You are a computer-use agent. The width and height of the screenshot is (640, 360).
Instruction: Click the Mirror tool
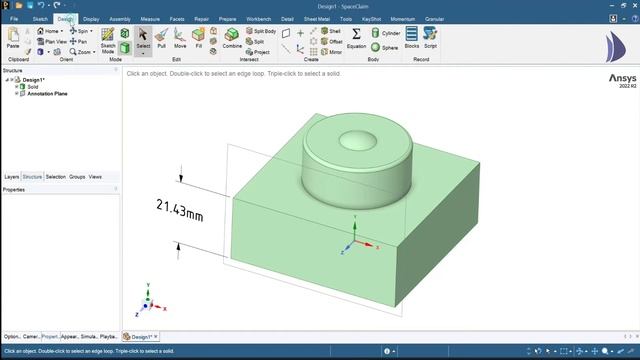click(331, 52)
